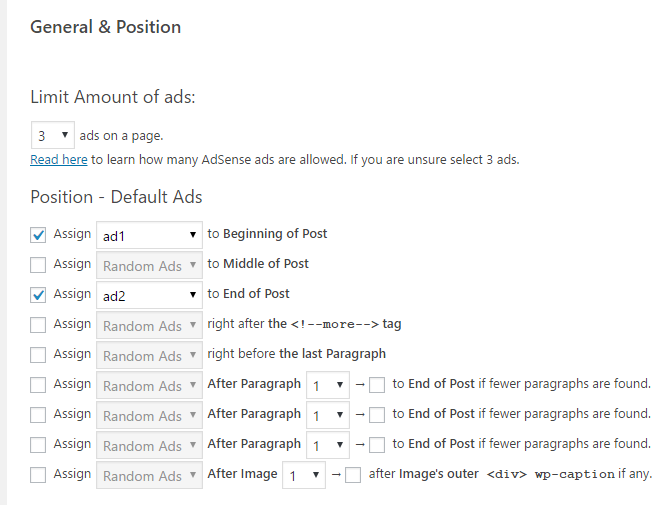The height and width of the screenshot is (505, 672).
Task: Tick the After Image assign checkbox
Action: [x=38, y=475]
